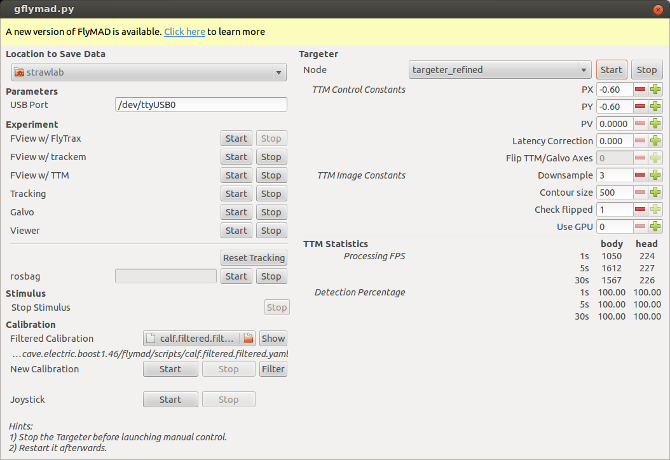The image size is (670, 460).
Task: Click the rosbag text field
Action: coord(166,276)
